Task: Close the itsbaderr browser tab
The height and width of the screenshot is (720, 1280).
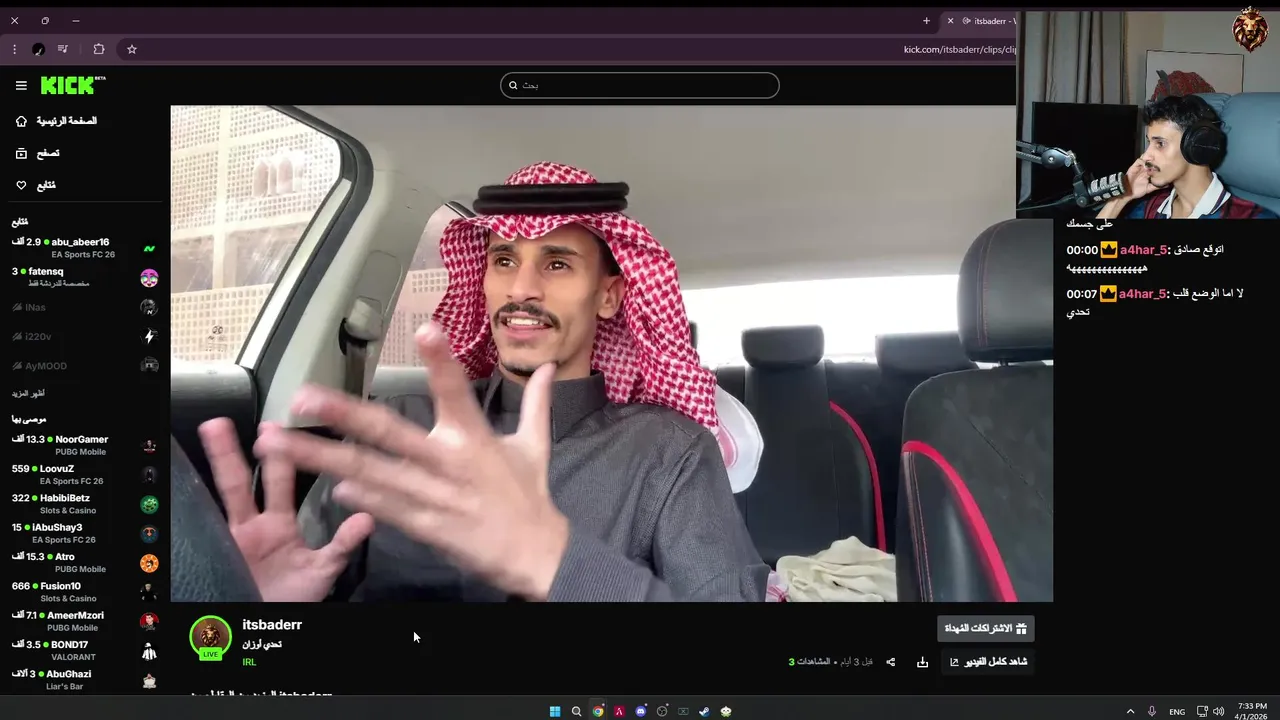Action: (x=951, y=20)
